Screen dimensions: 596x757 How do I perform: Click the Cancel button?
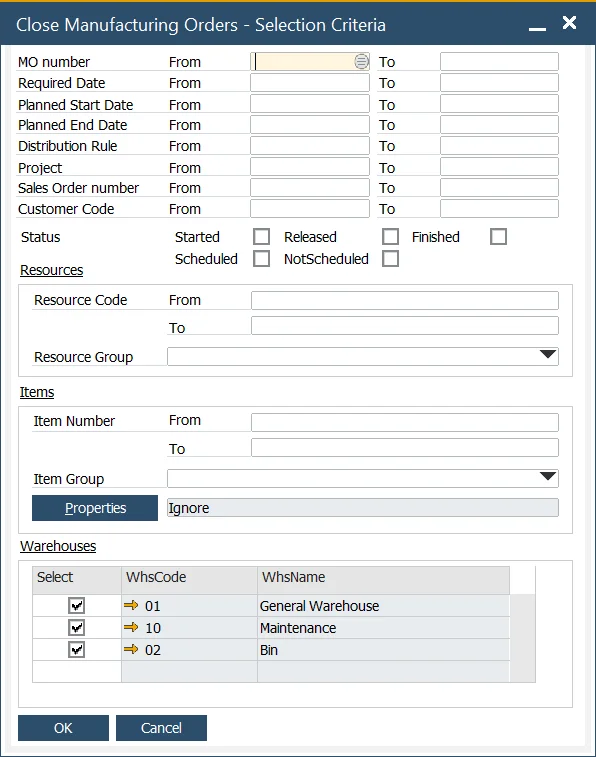161,728
